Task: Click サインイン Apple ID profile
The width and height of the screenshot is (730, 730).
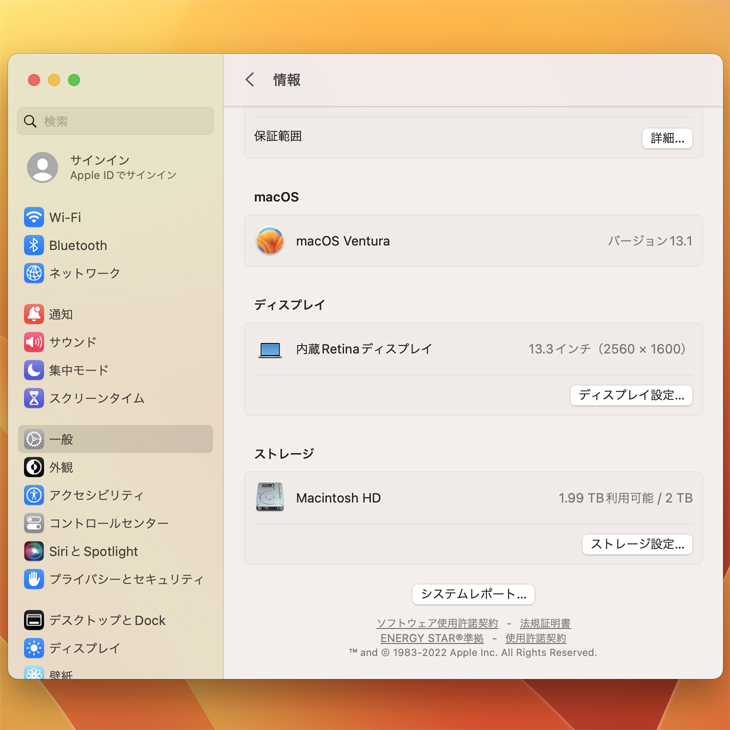Action: click(x=100, y=167)
